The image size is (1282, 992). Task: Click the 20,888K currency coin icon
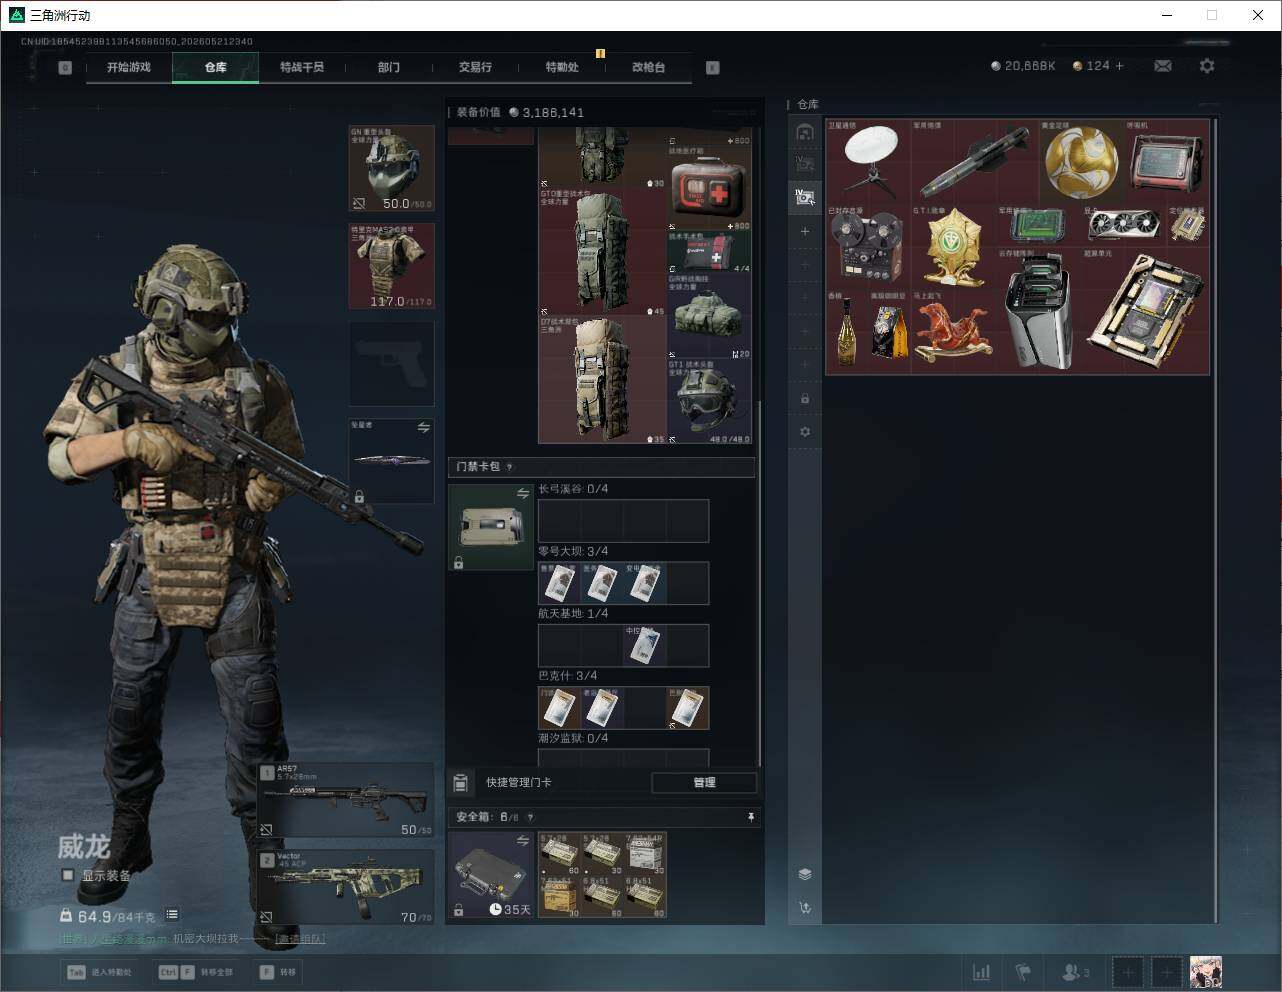996,66
